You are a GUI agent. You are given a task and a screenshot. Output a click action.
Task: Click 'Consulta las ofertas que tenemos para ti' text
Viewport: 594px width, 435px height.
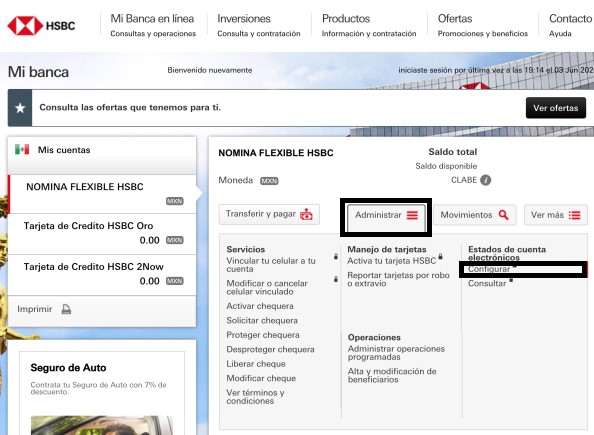[130, 108]
